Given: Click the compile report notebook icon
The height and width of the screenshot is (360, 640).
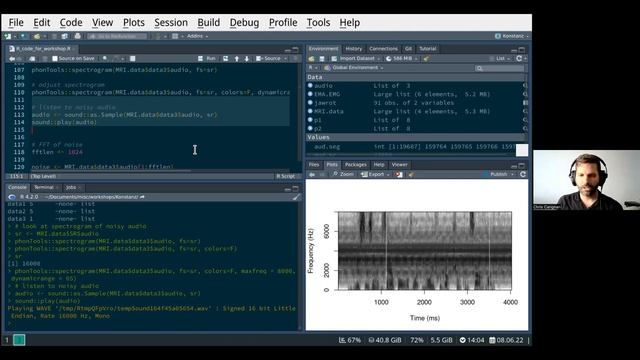Looking at the screenshot, I should tap(133, 59).
